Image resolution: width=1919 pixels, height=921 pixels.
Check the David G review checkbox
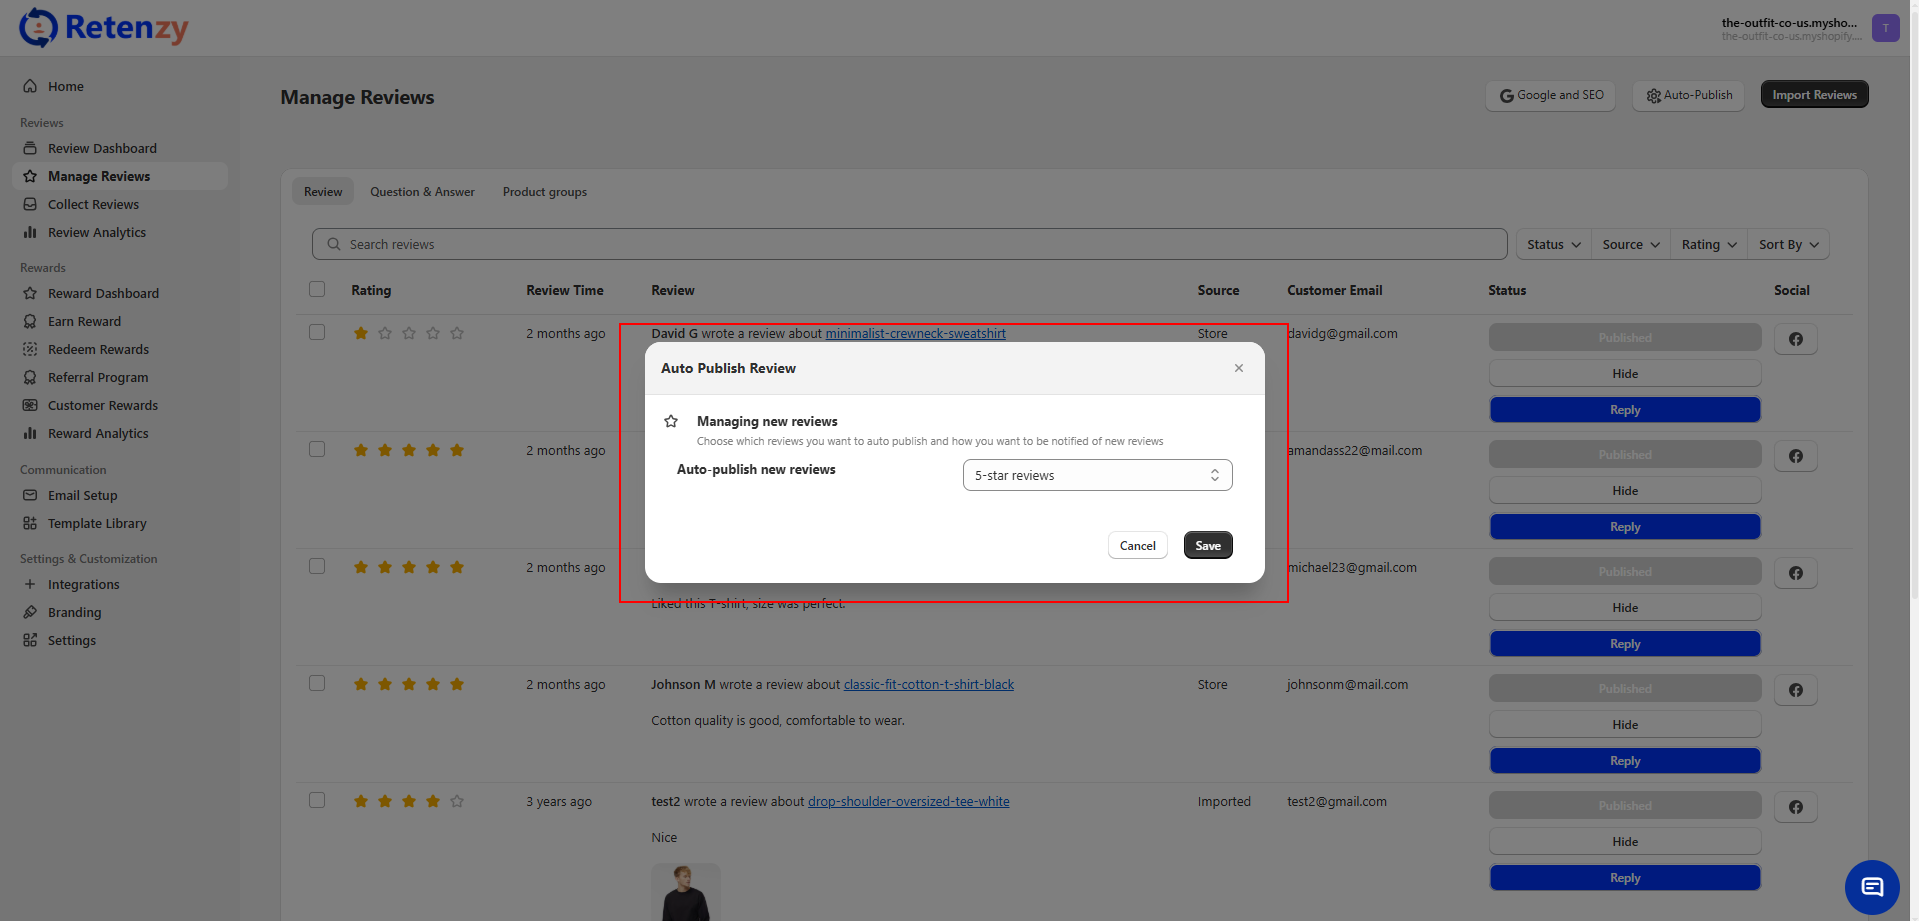tap(317, 332)
